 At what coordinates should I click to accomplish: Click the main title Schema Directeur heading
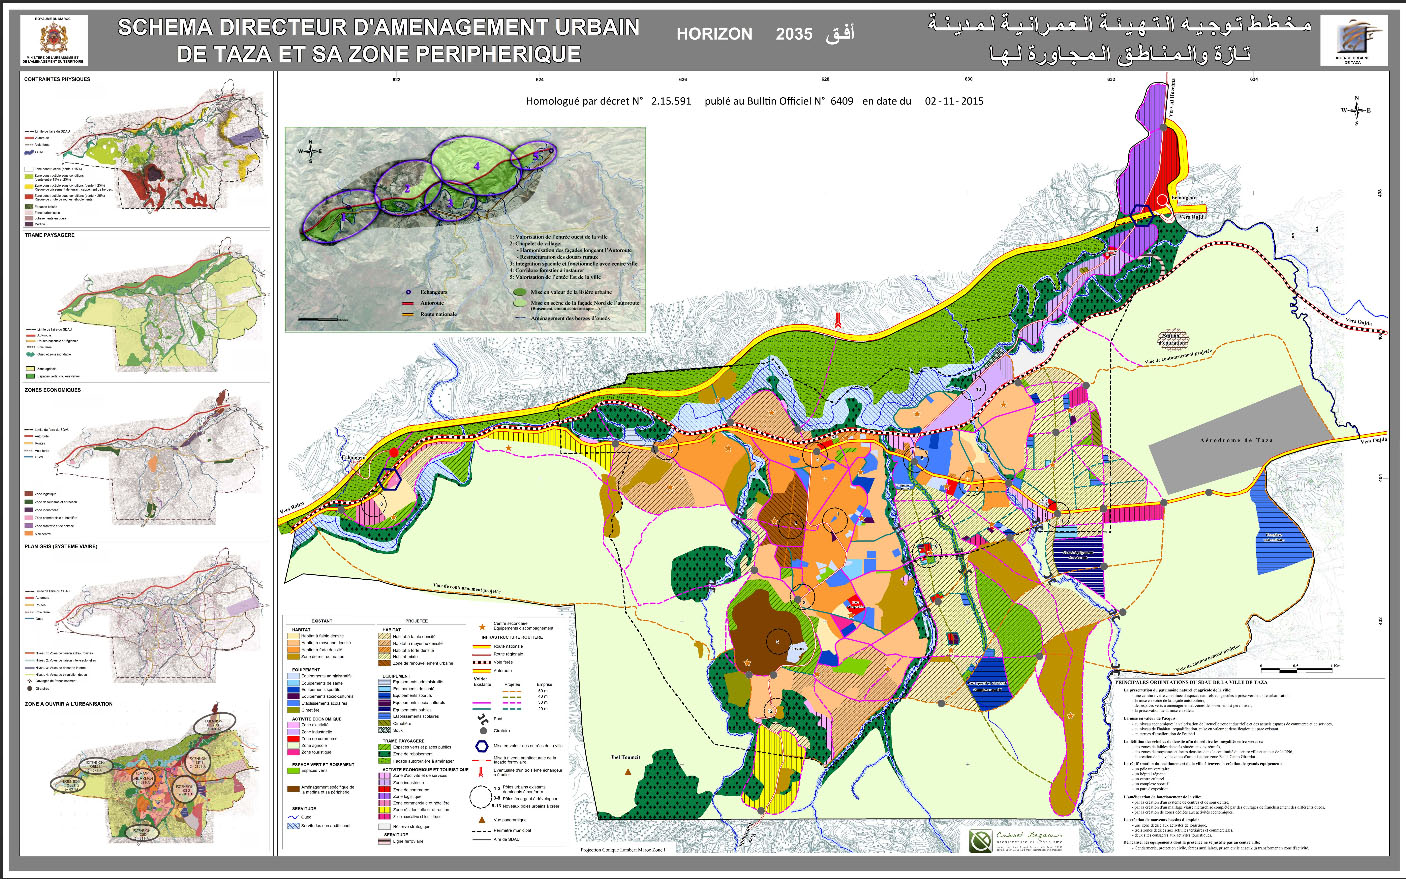[x=378, y=41]
